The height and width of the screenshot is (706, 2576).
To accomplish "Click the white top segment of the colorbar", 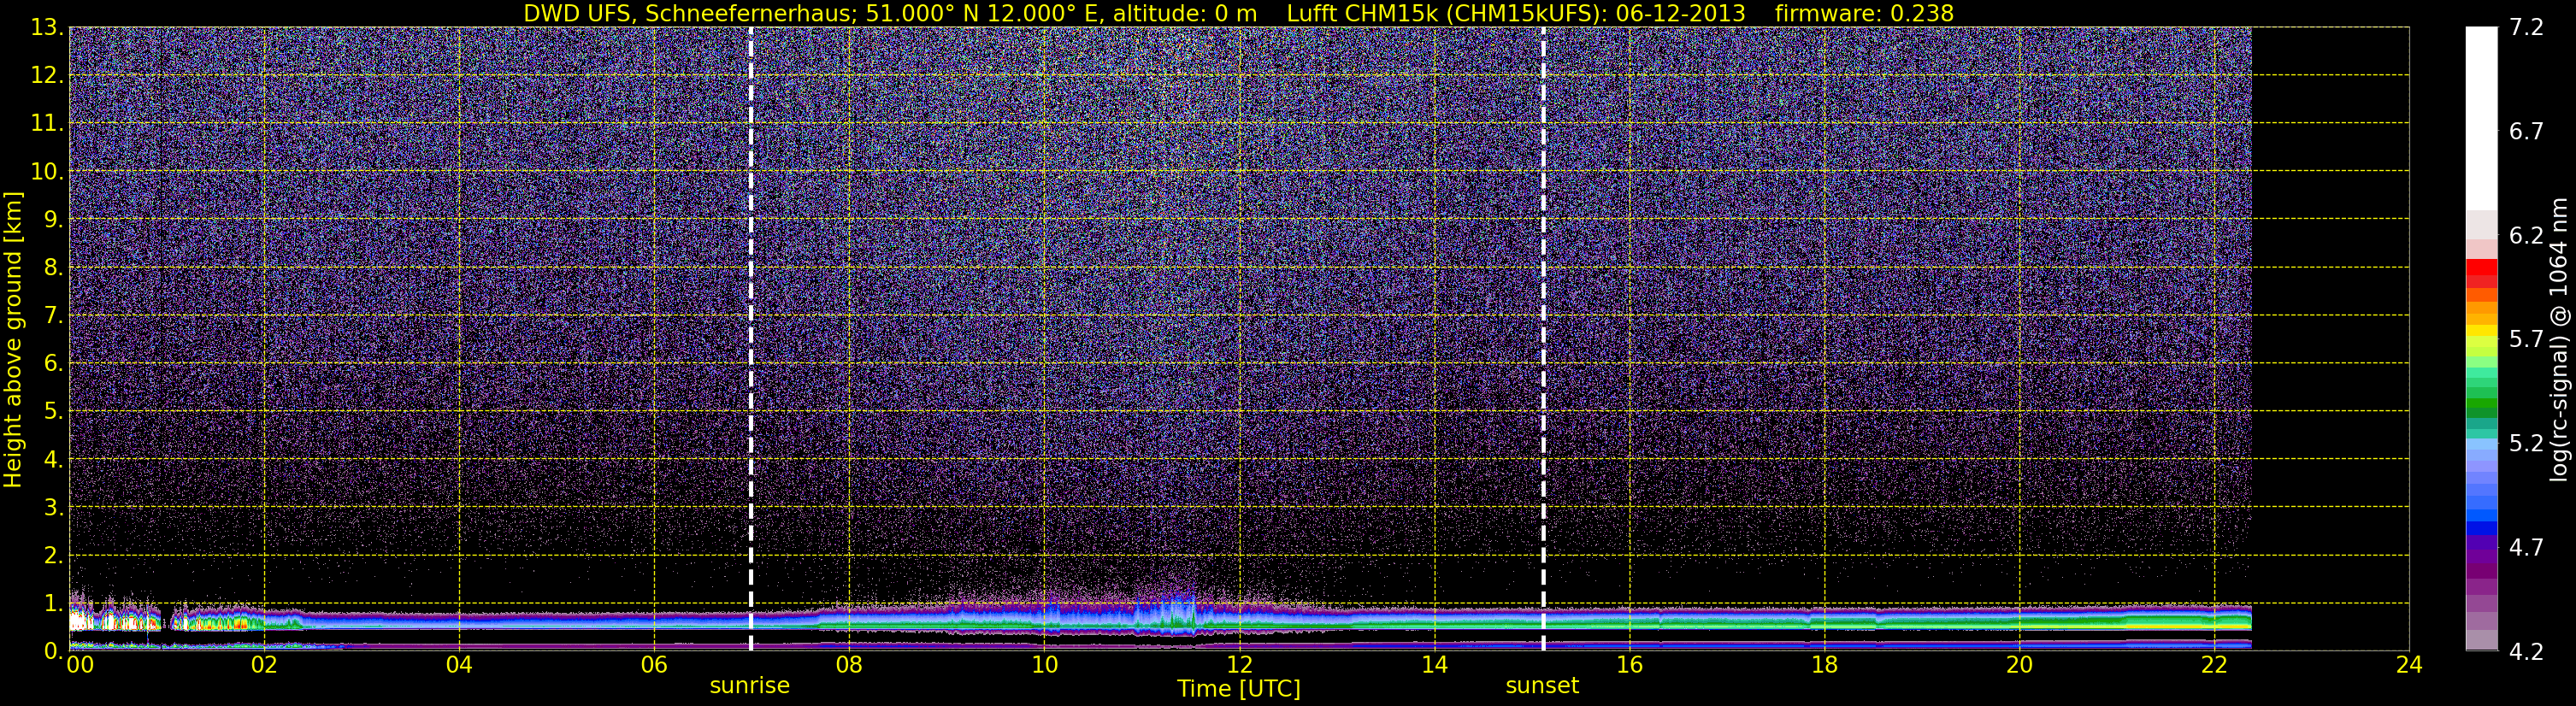I will coord(2481,118).
